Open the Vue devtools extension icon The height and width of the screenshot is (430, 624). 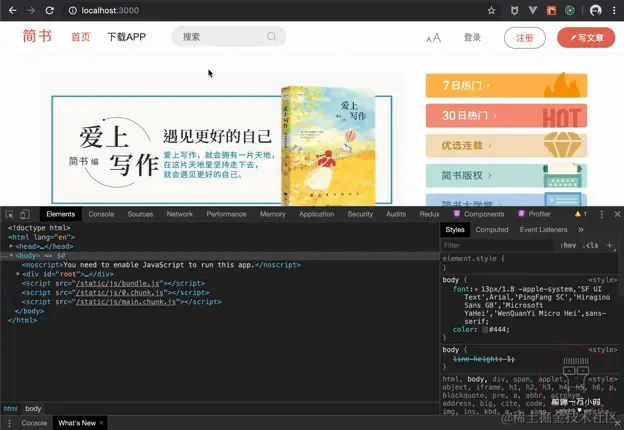[532, 11]
